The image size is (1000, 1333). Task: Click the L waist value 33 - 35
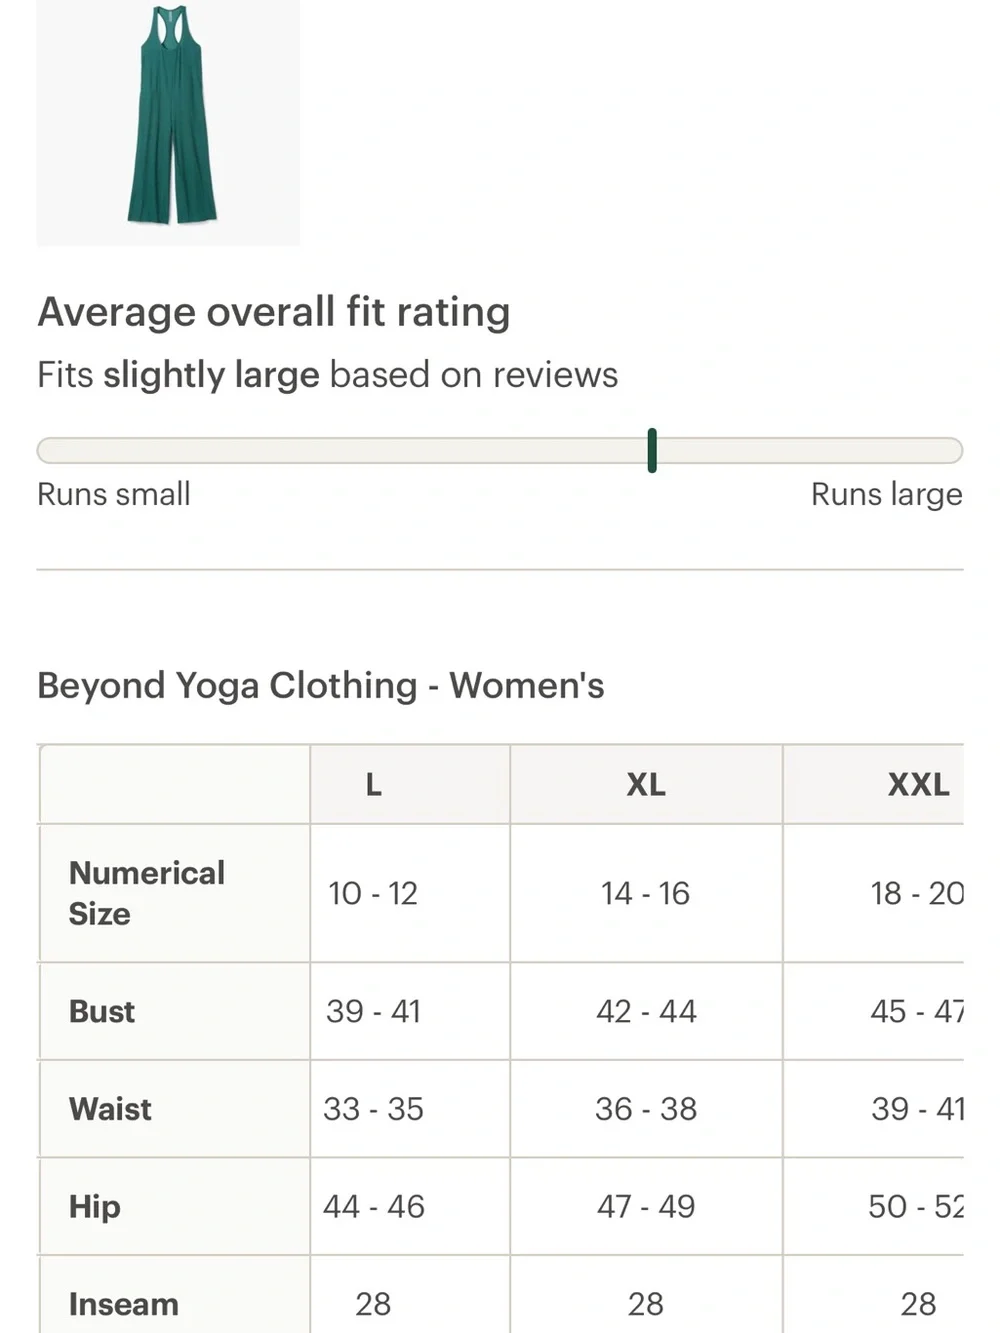coord(374,1109)
